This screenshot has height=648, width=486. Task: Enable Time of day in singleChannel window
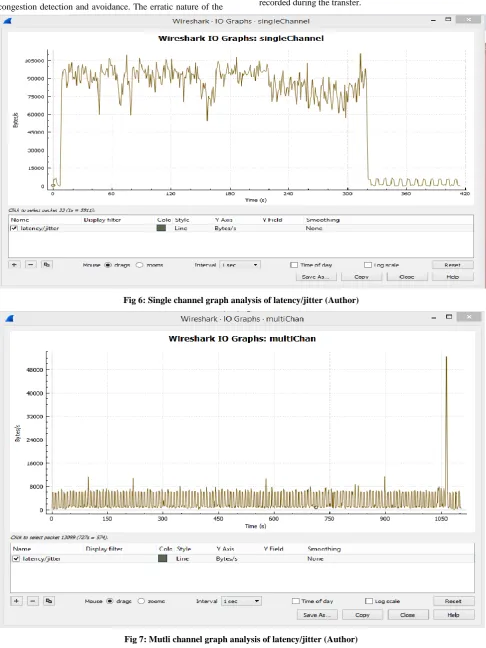(x=294, y=265)
